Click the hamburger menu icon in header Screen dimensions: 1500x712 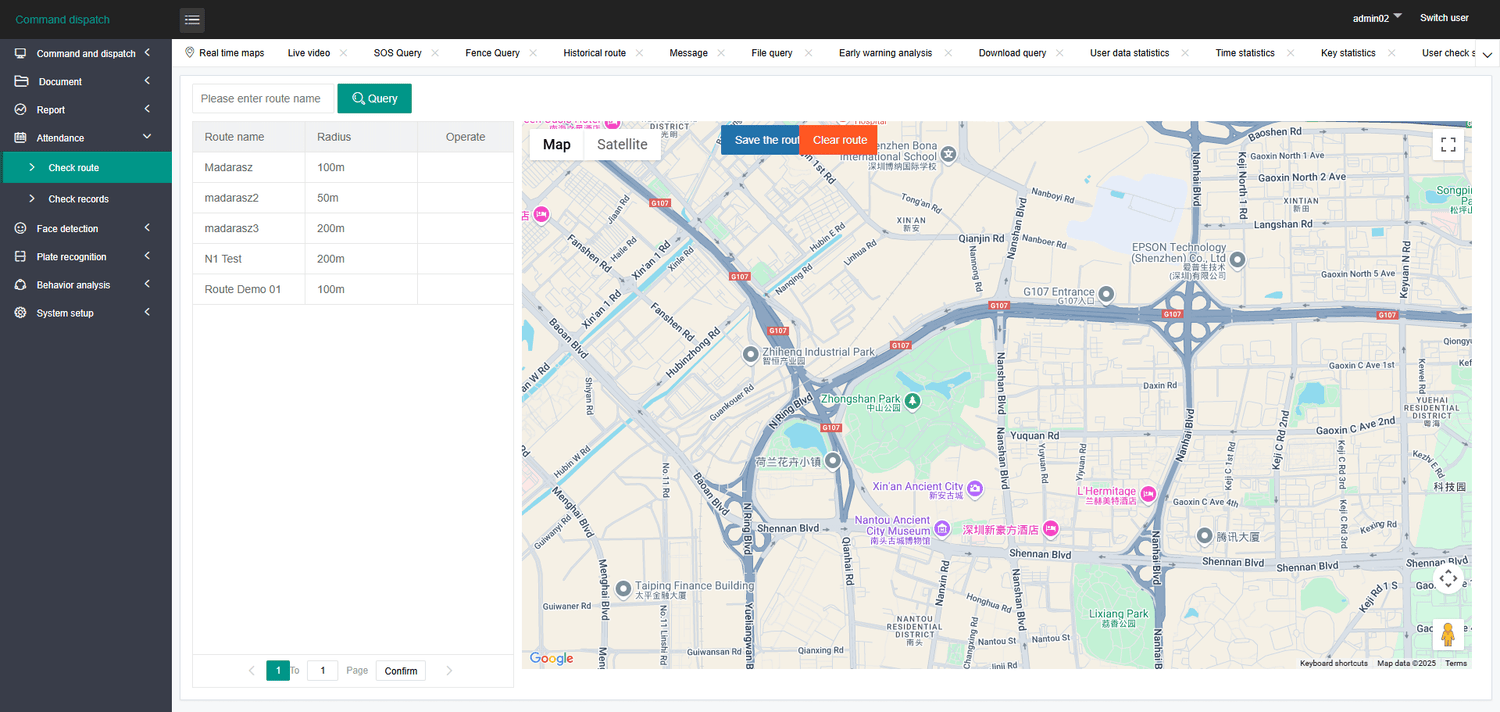[192, 20]
